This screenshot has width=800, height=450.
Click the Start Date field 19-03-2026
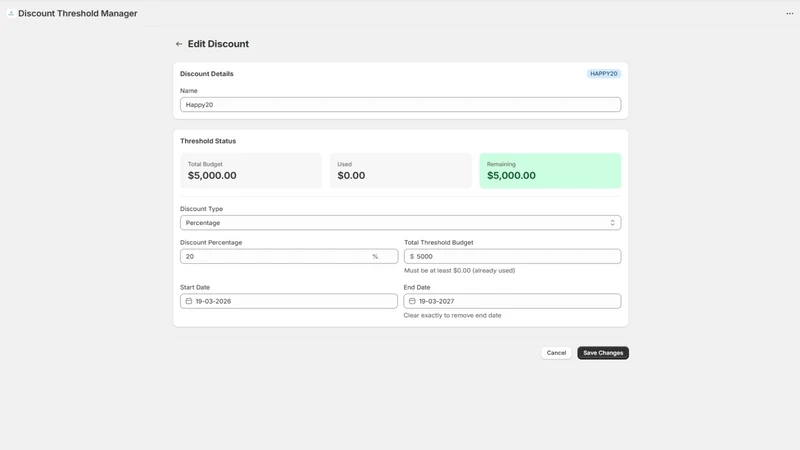289,301
